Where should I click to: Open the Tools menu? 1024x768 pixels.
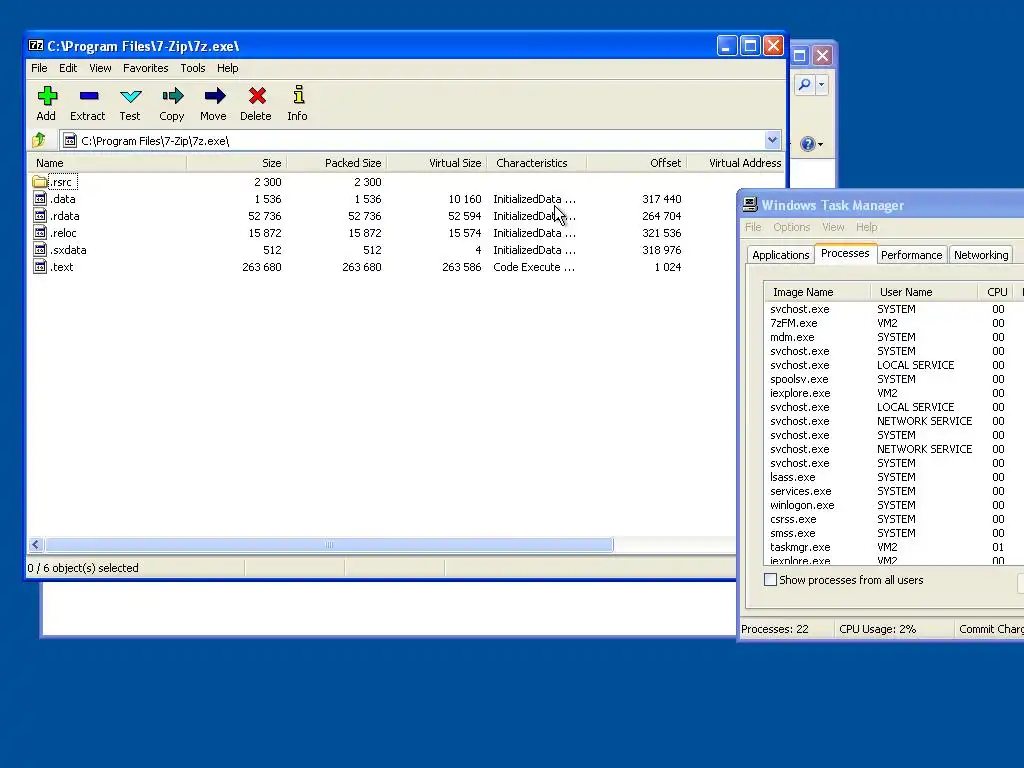(x=193, y=68)
